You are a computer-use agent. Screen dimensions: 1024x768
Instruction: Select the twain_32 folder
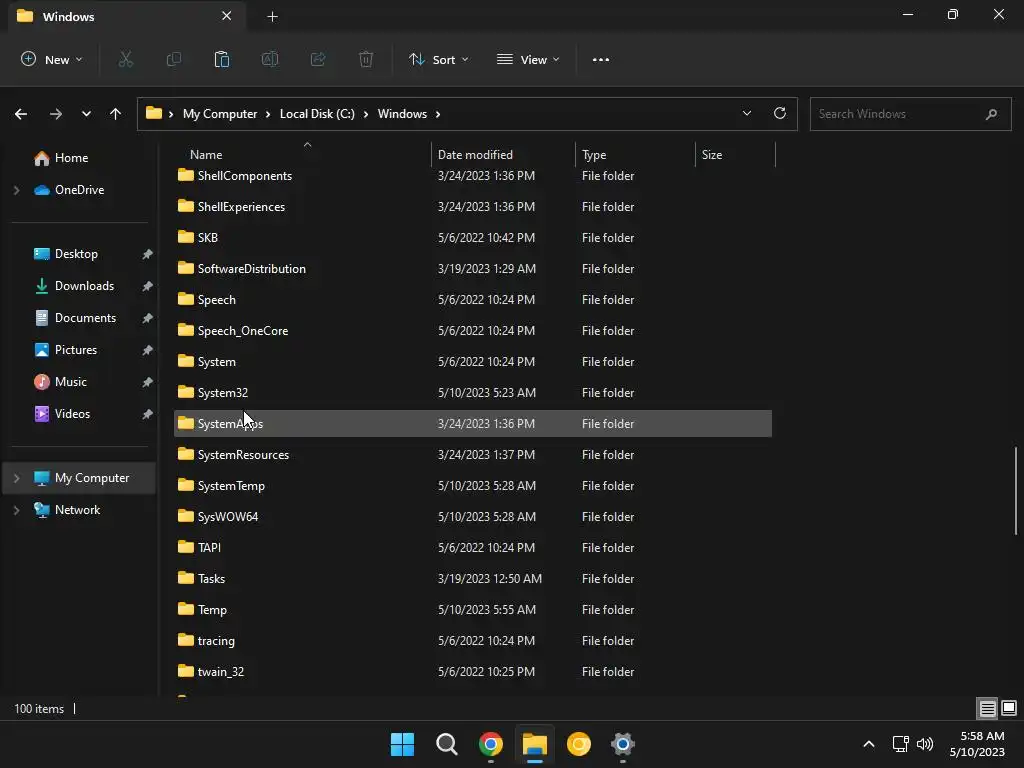pyautogui.click(x=473, y=672)
